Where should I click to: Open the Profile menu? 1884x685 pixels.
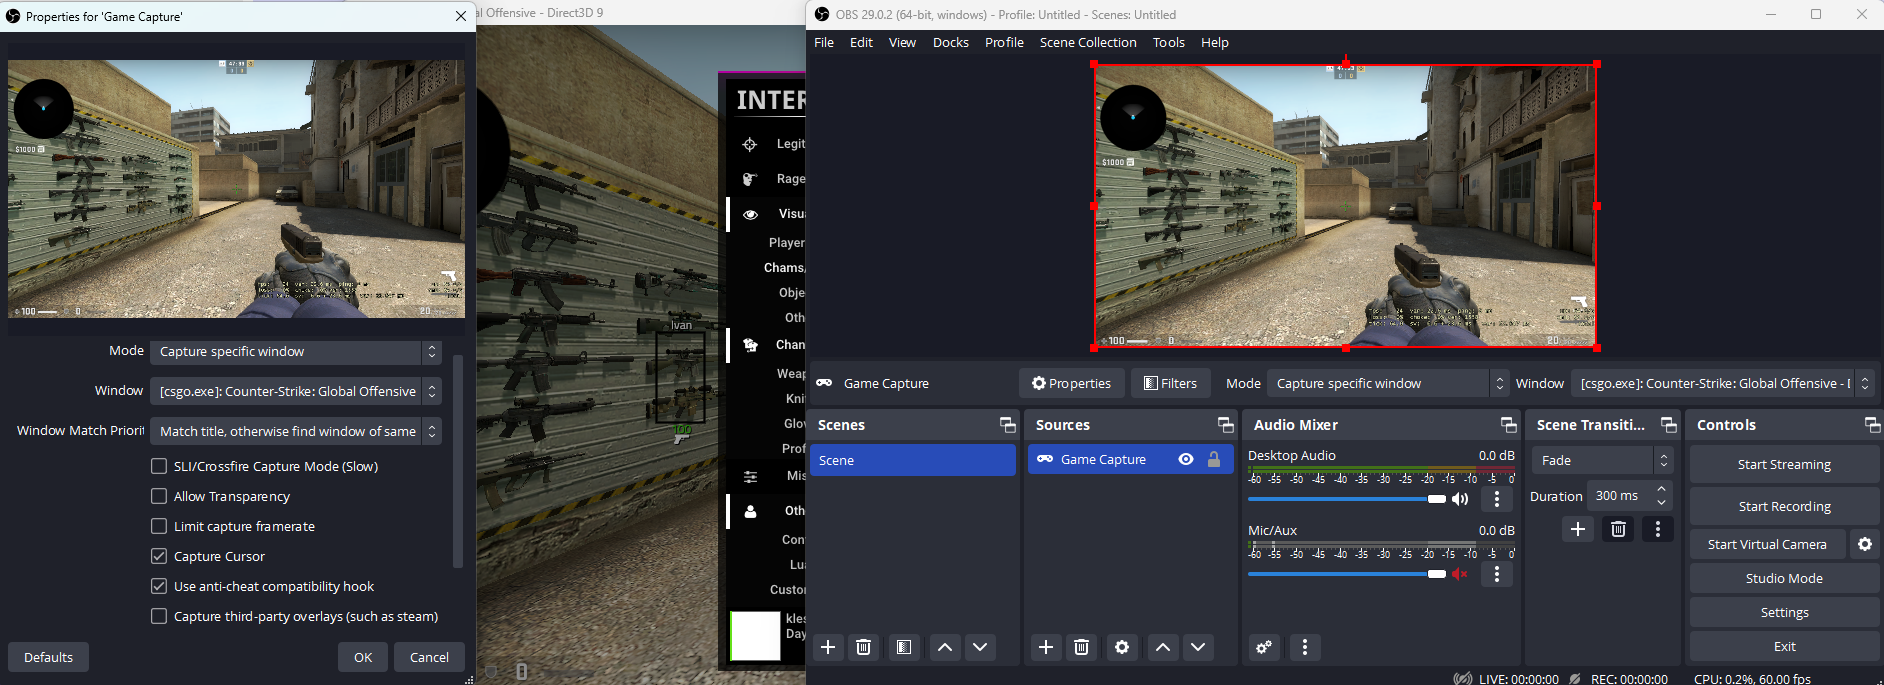(x=1004, y=42)
